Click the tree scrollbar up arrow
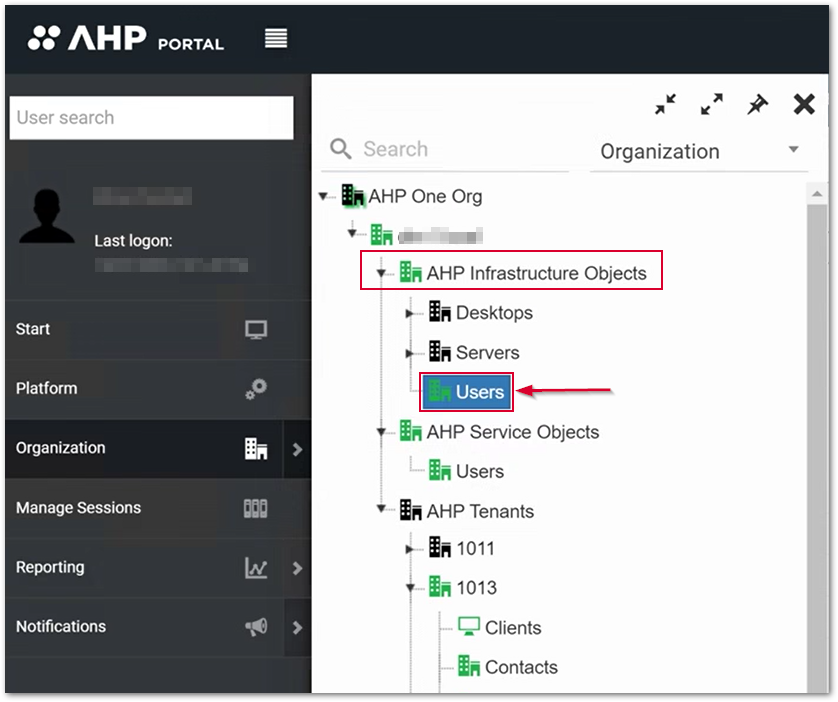 [817, 193]
